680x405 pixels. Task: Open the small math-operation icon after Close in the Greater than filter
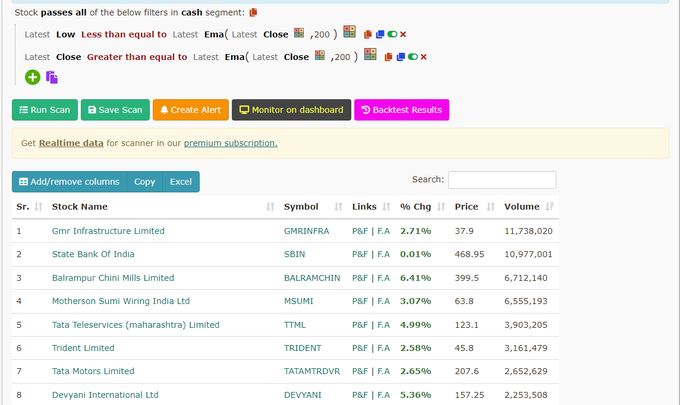320,56
